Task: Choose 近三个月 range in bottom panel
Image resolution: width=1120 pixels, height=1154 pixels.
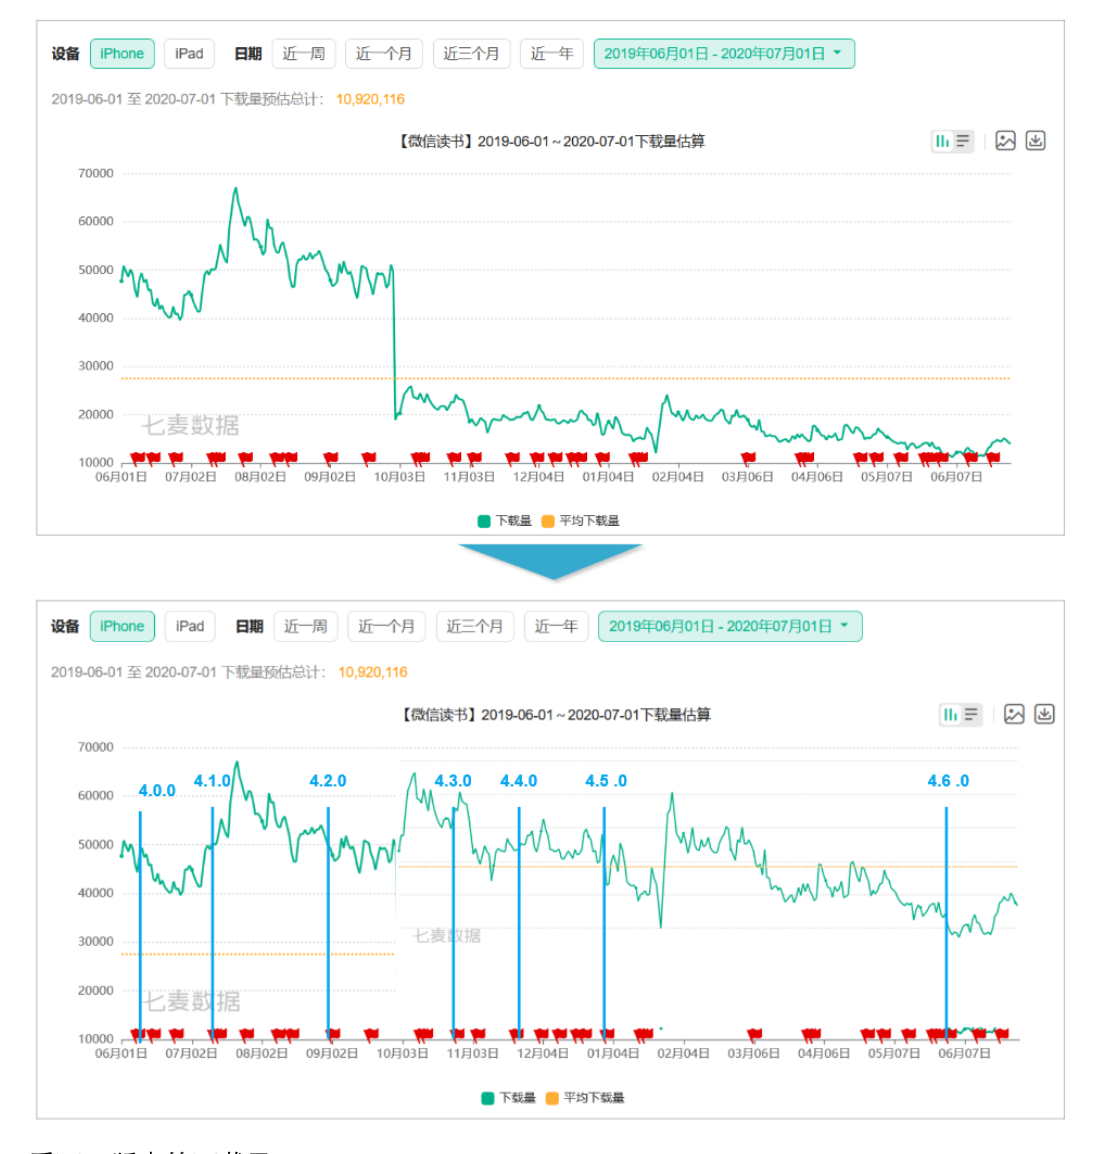Action: tap(475, 626)
